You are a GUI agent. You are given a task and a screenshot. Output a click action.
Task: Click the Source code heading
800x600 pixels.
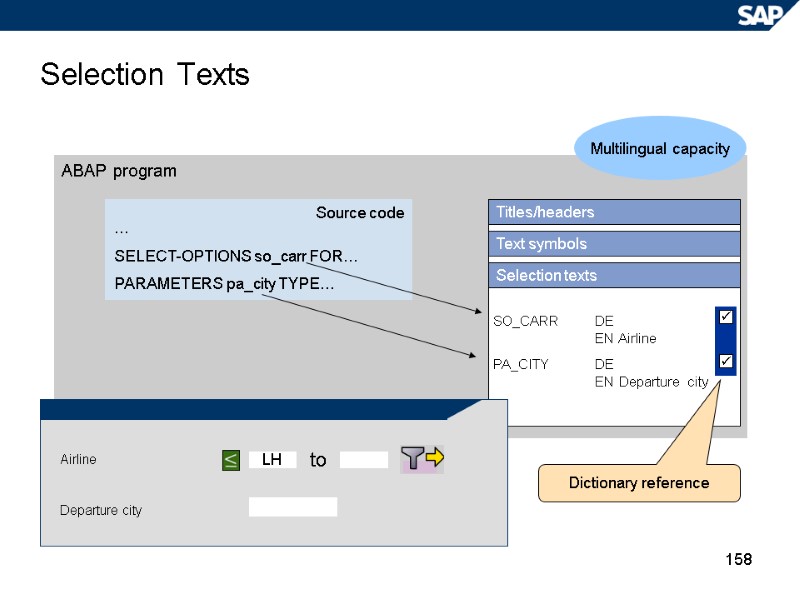click(359, 213)
